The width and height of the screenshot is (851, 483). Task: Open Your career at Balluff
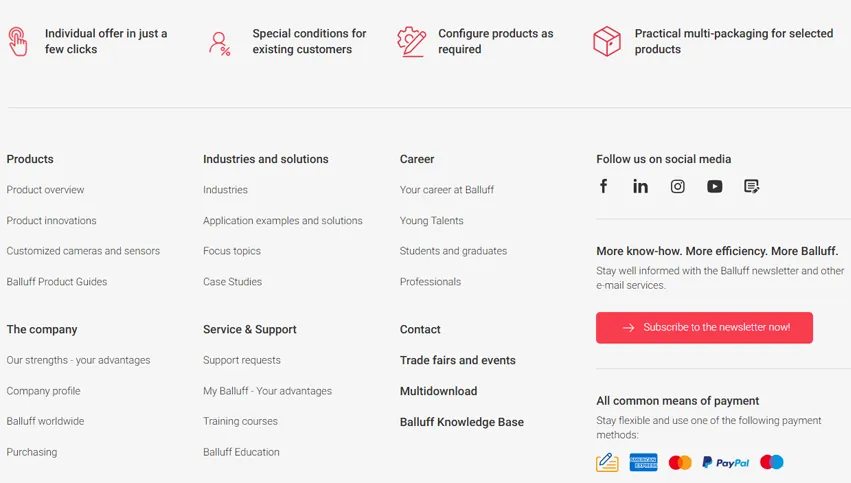click(x=446, y=190)
